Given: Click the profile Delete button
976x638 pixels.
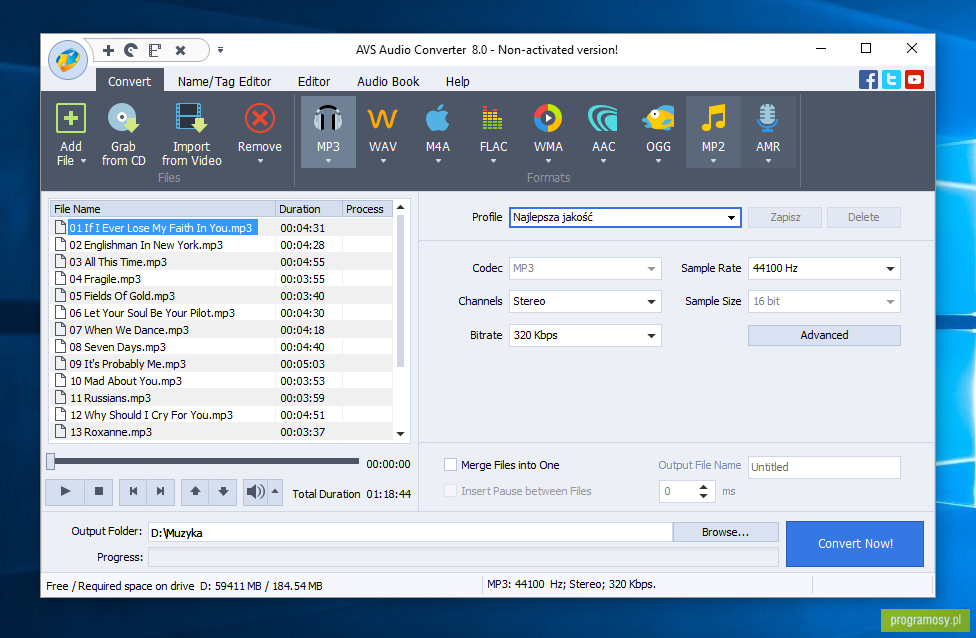Looking at the screenshot, I should point(863,217).
